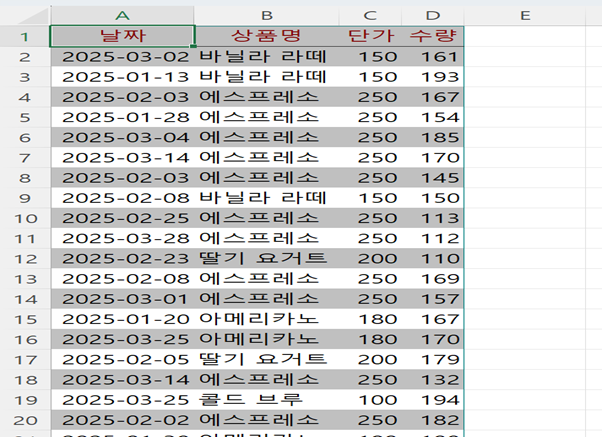Click 에스프레소 in row 4
This screenshot has height=437, width=602.
pos(267,97)
